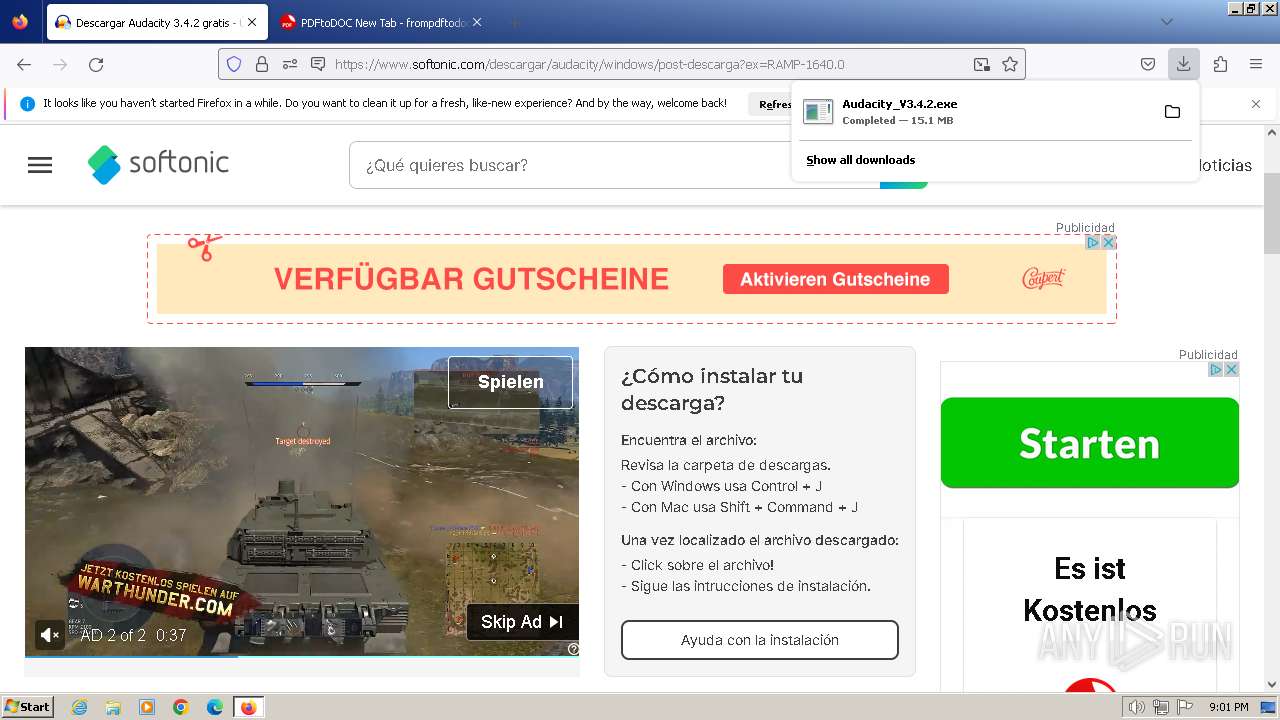
Task: Switch to Descargar Audacity tab
Action: pyautogui.click(x=157, y=22)
